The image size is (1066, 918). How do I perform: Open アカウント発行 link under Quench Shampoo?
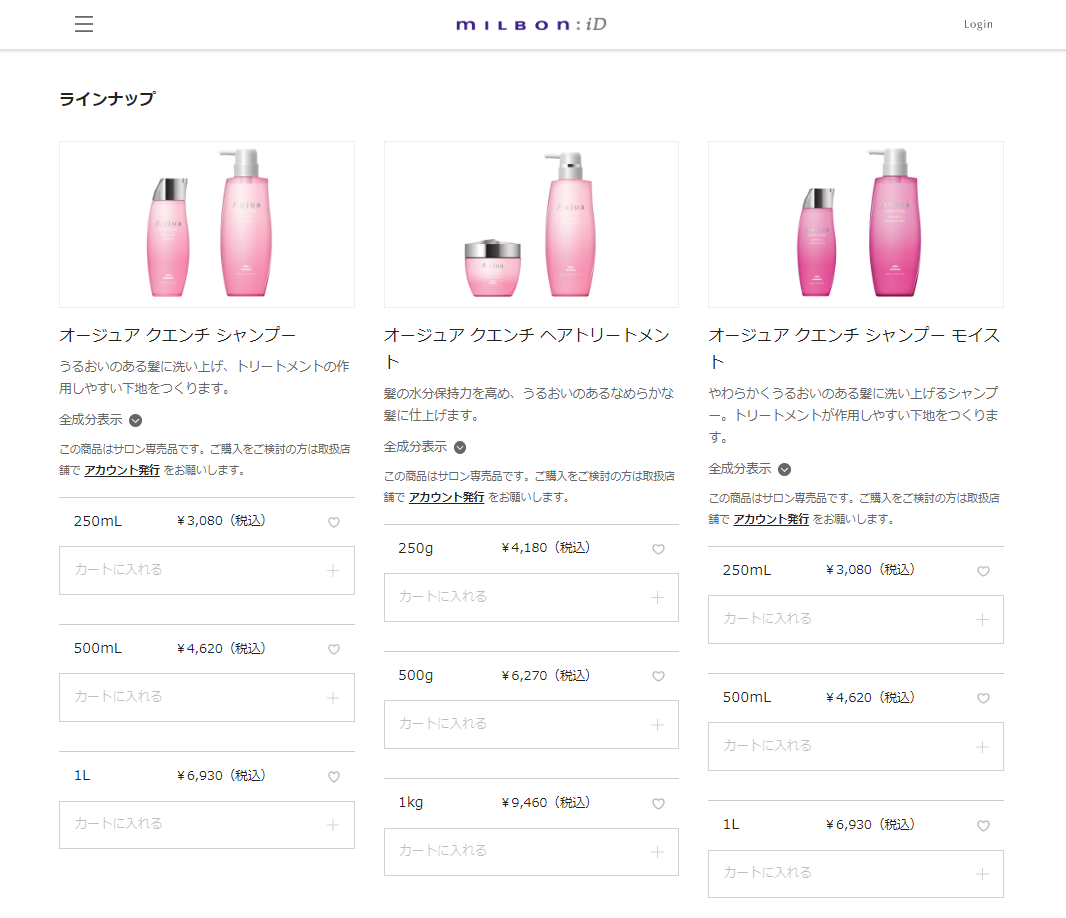[x=122, y=470]
